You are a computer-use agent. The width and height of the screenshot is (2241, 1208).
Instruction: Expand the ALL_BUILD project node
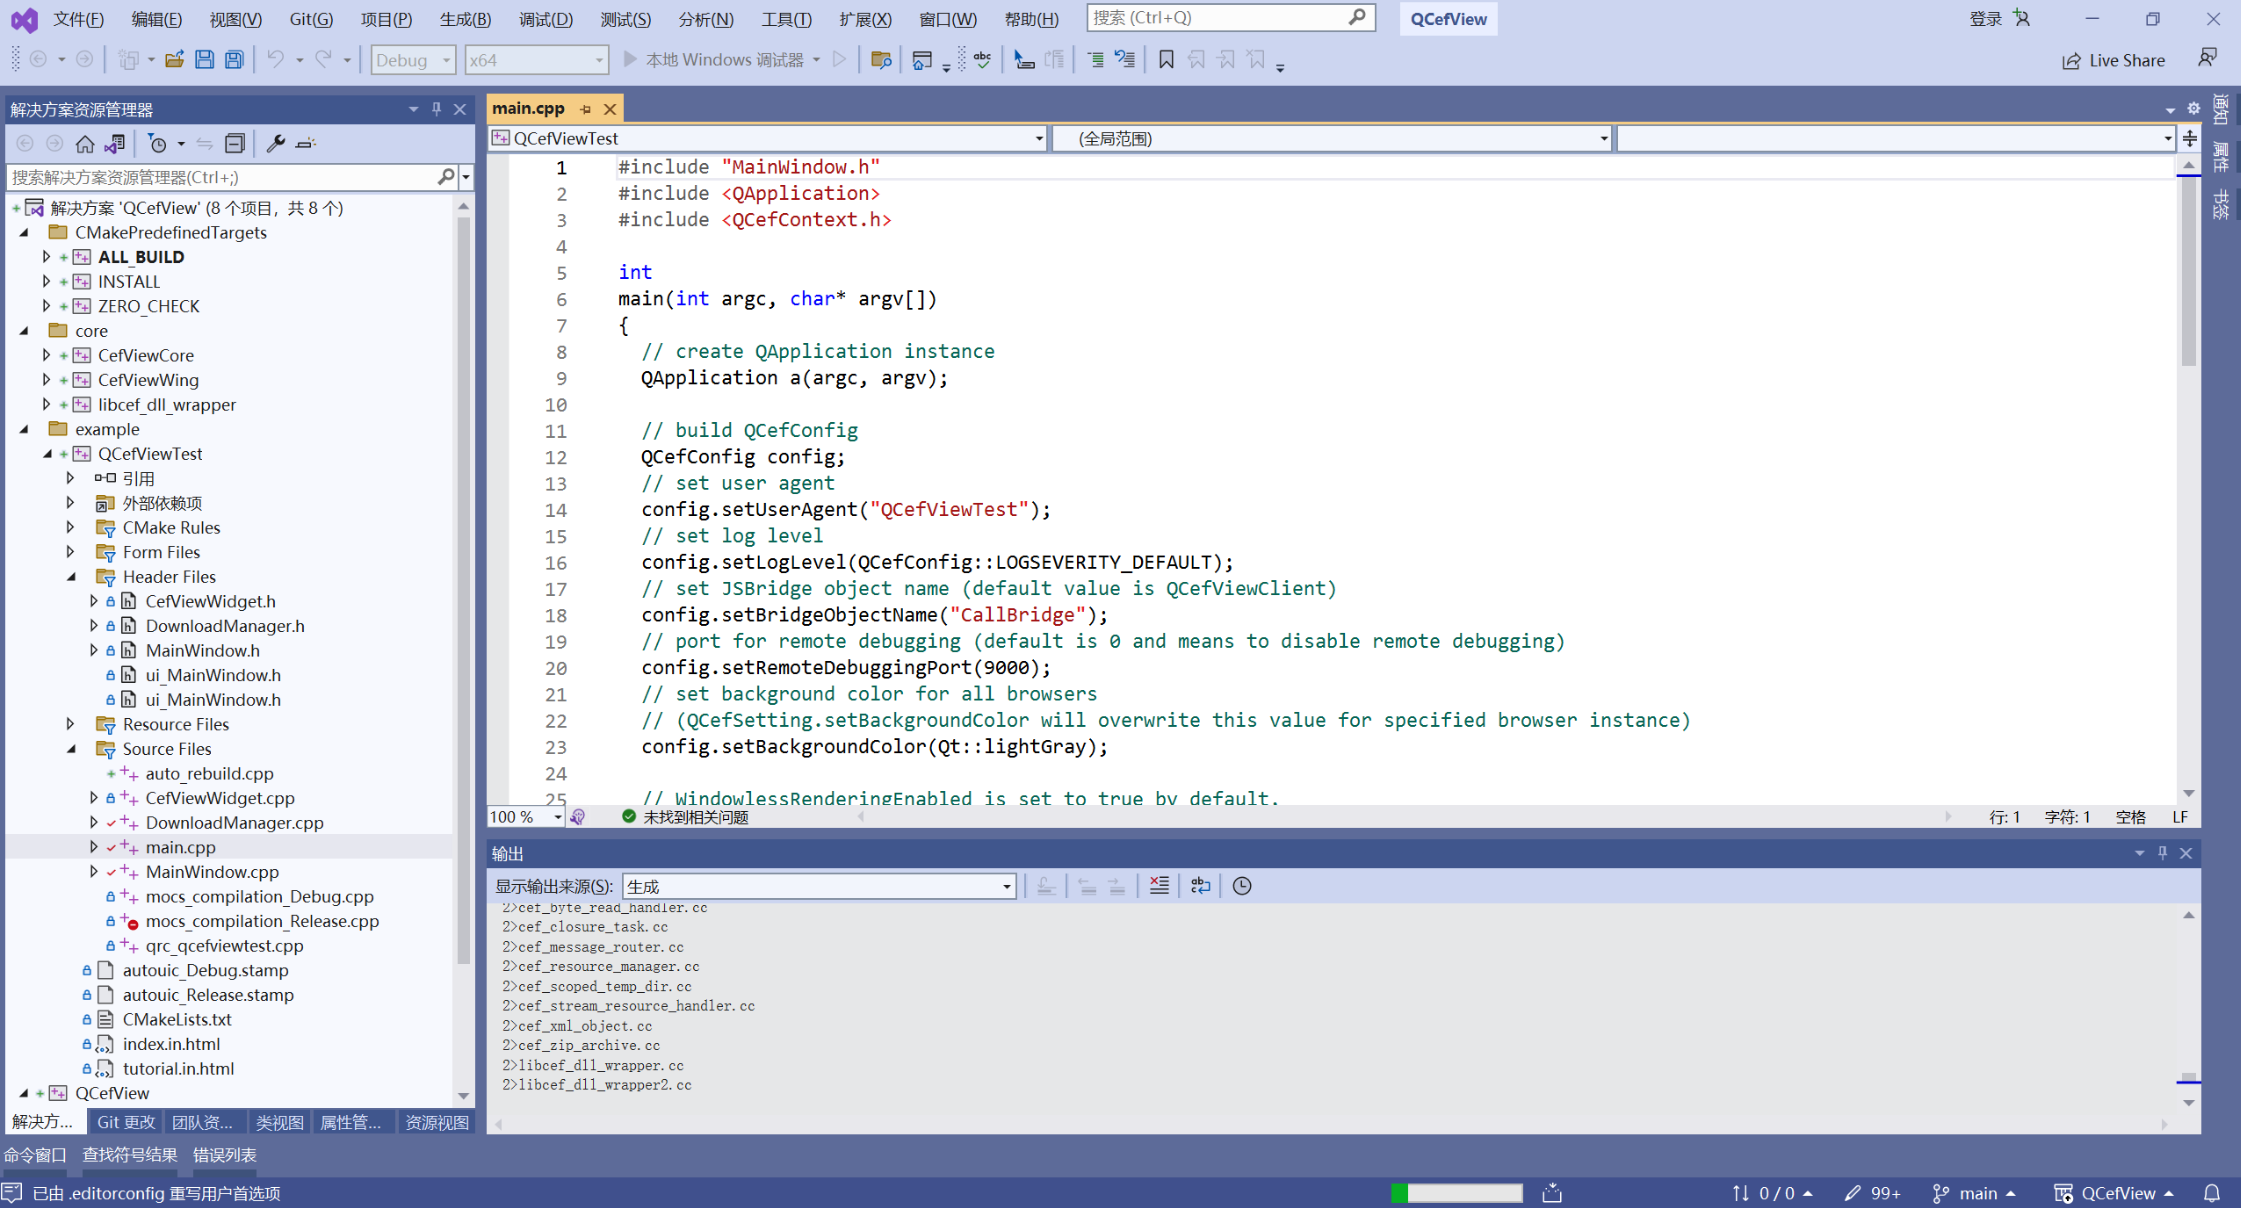46,257
